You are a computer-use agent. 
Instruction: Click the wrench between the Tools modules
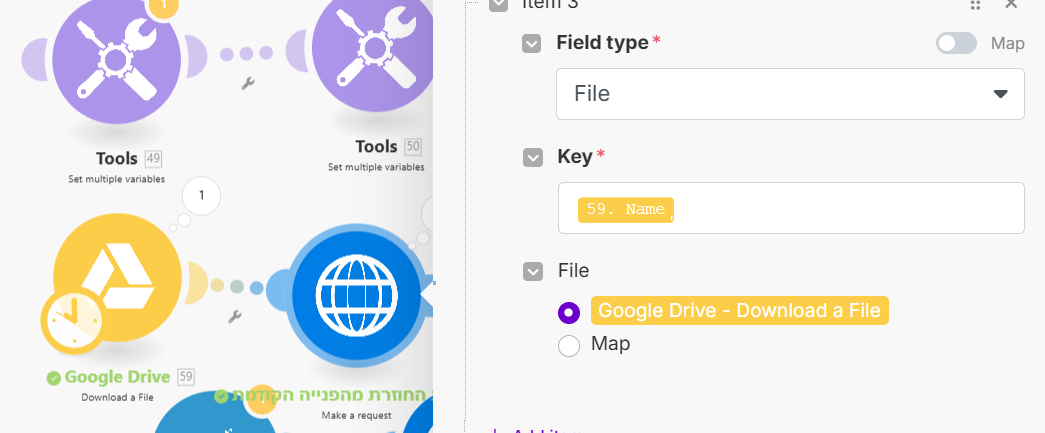[248, 85]
